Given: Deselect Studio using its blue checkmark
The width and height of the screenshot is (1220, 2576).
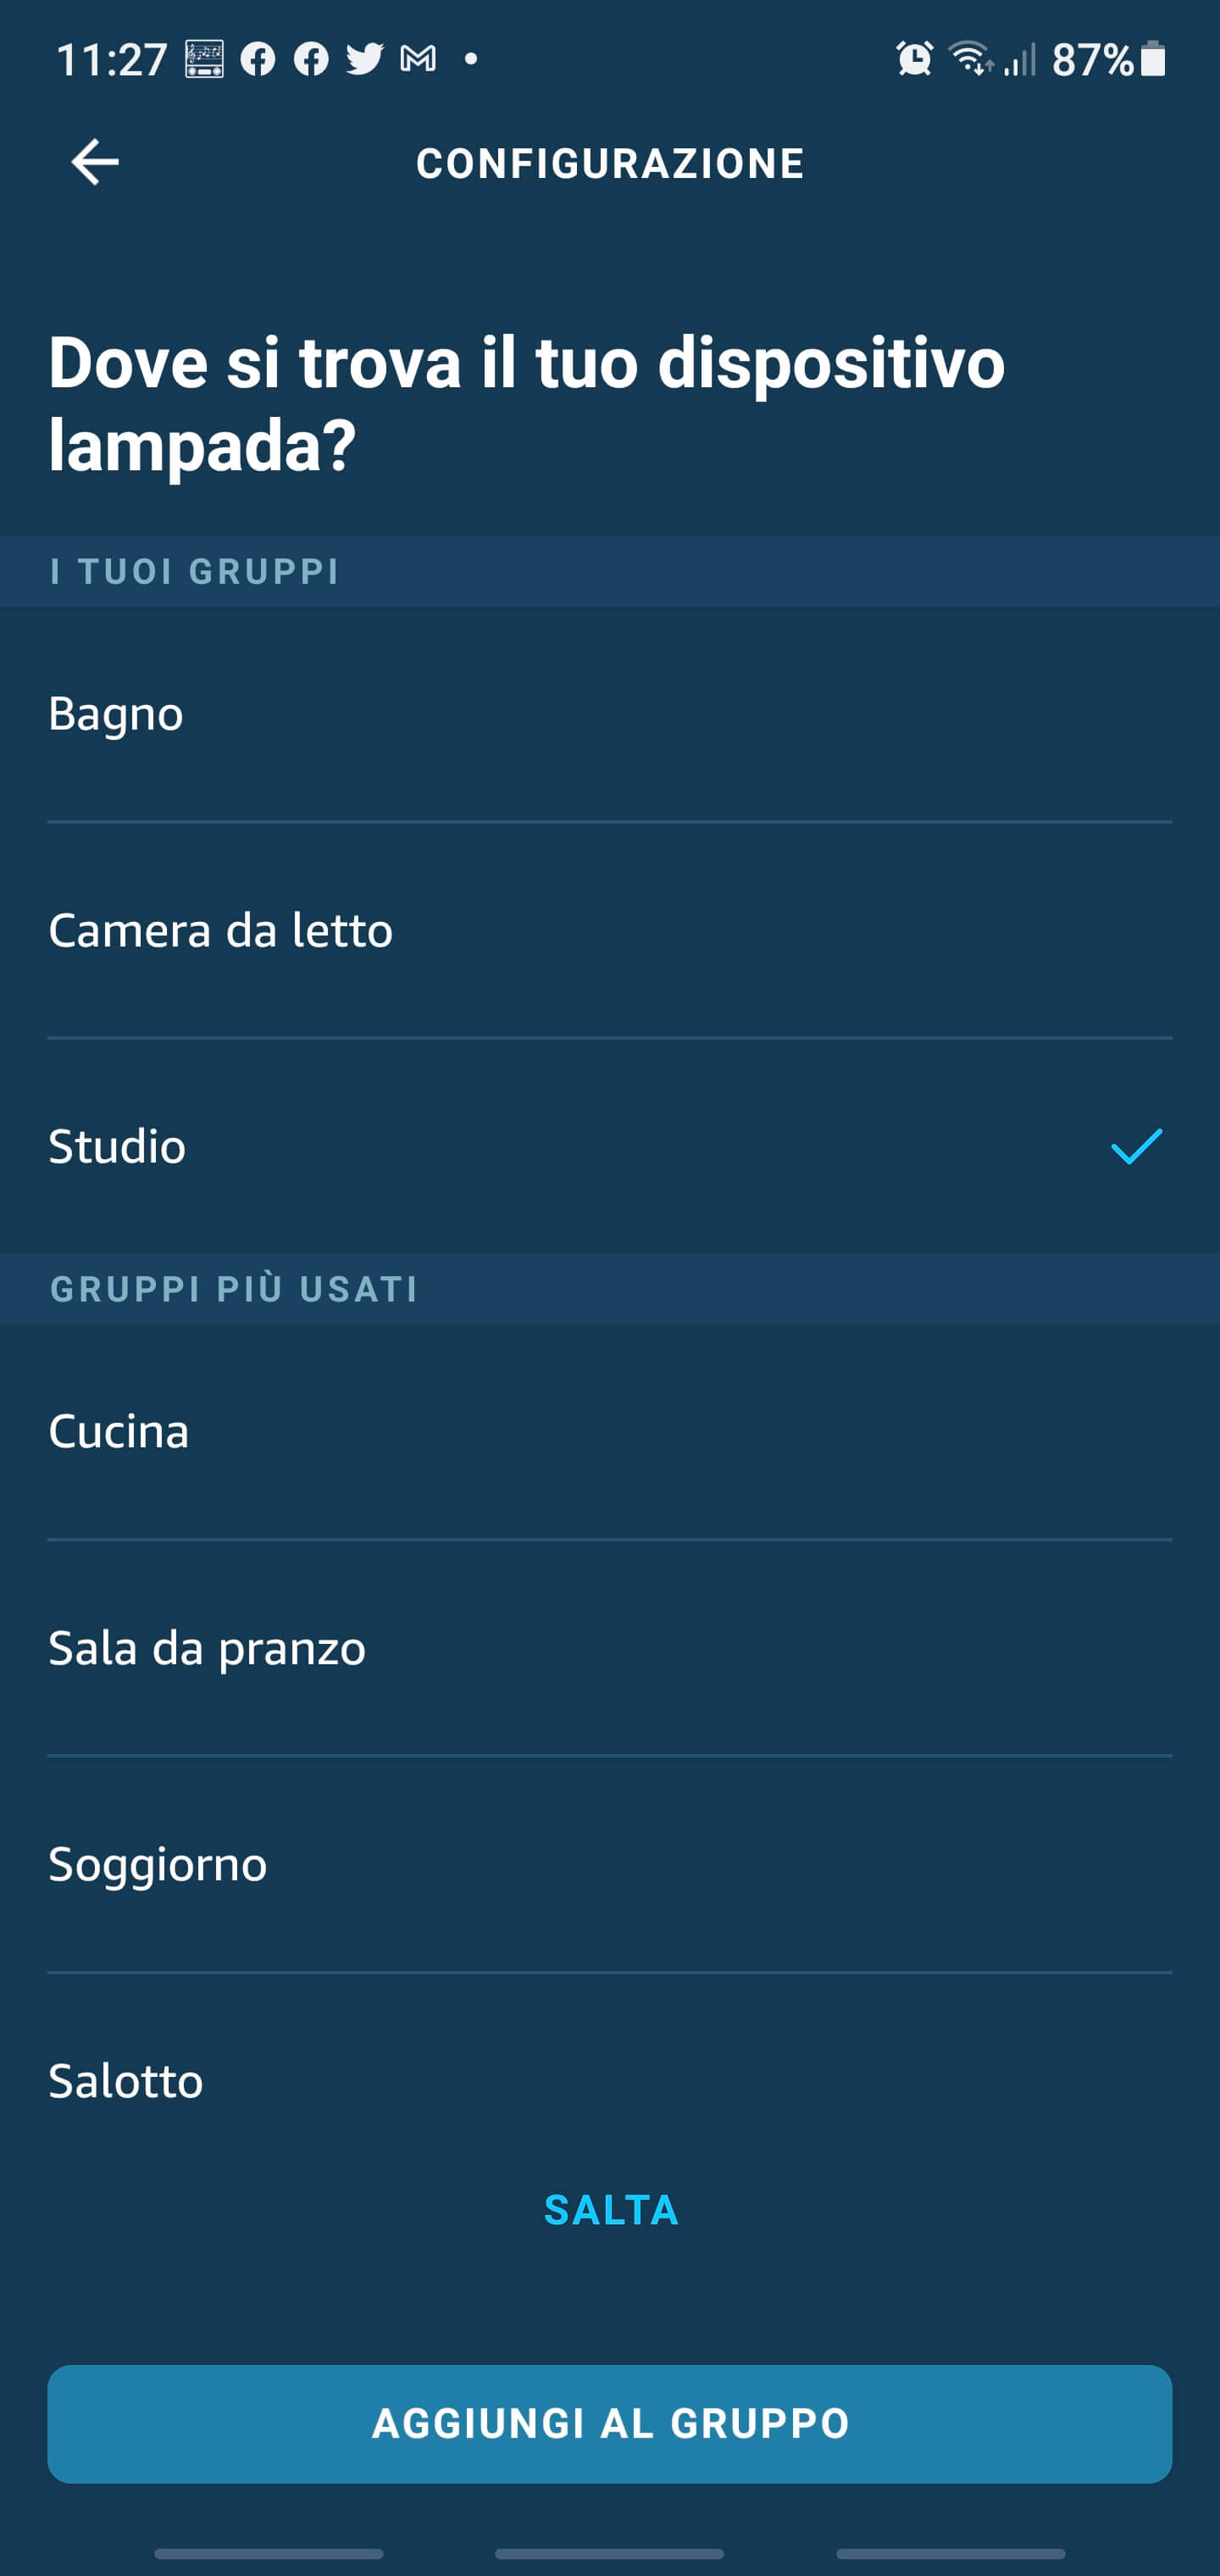Looking at the screenshot, I should [x=1136, y=1146].
